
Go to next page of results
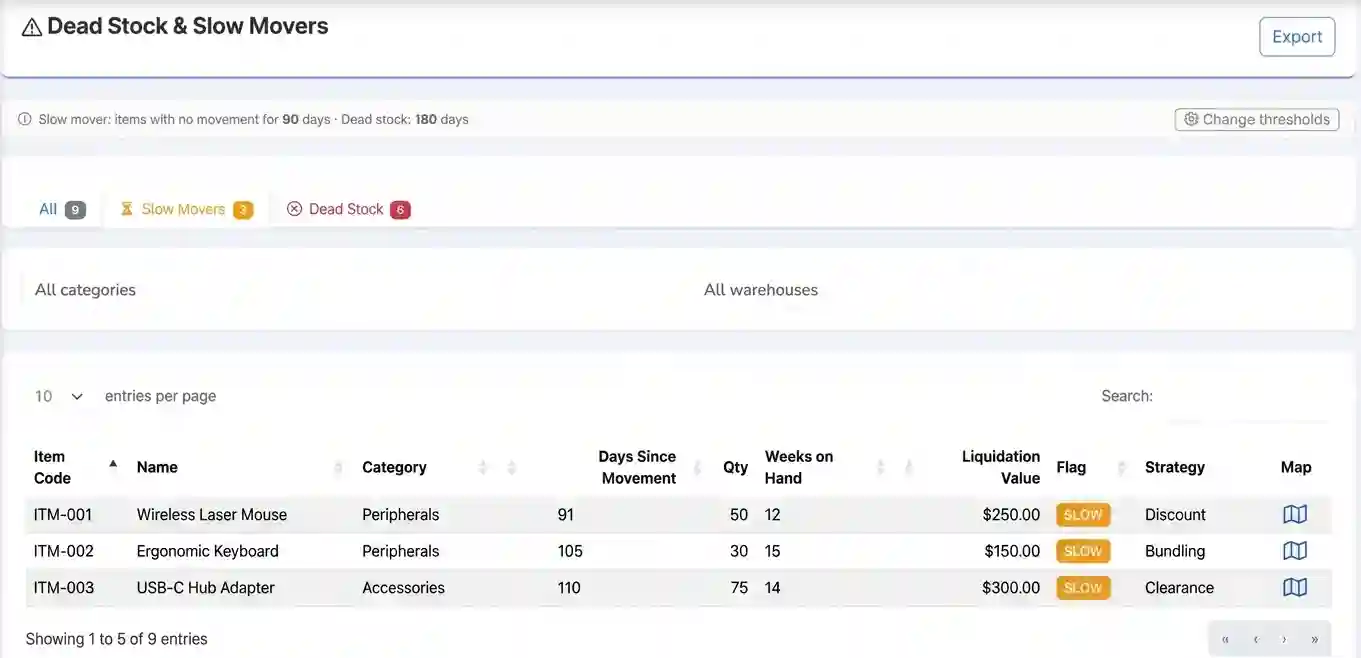click(1284, 639)
